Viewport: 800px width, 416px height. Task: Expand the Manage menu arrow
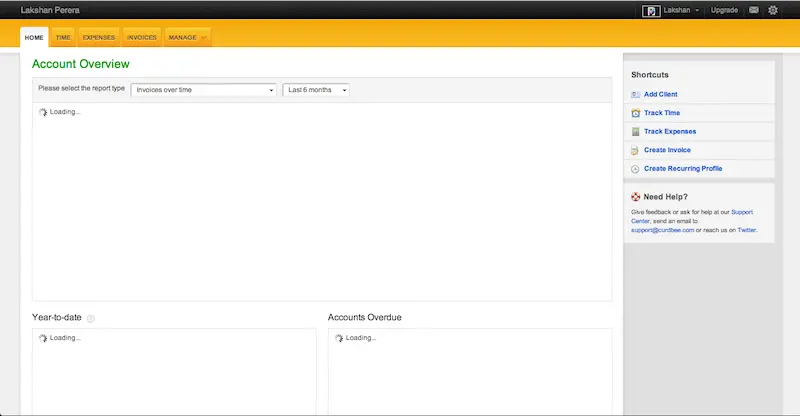coord(204,38)
